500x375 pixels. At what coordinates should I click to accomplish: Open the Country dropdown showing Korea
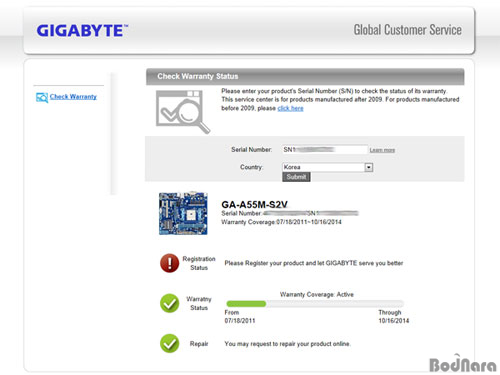click(328, 167)
